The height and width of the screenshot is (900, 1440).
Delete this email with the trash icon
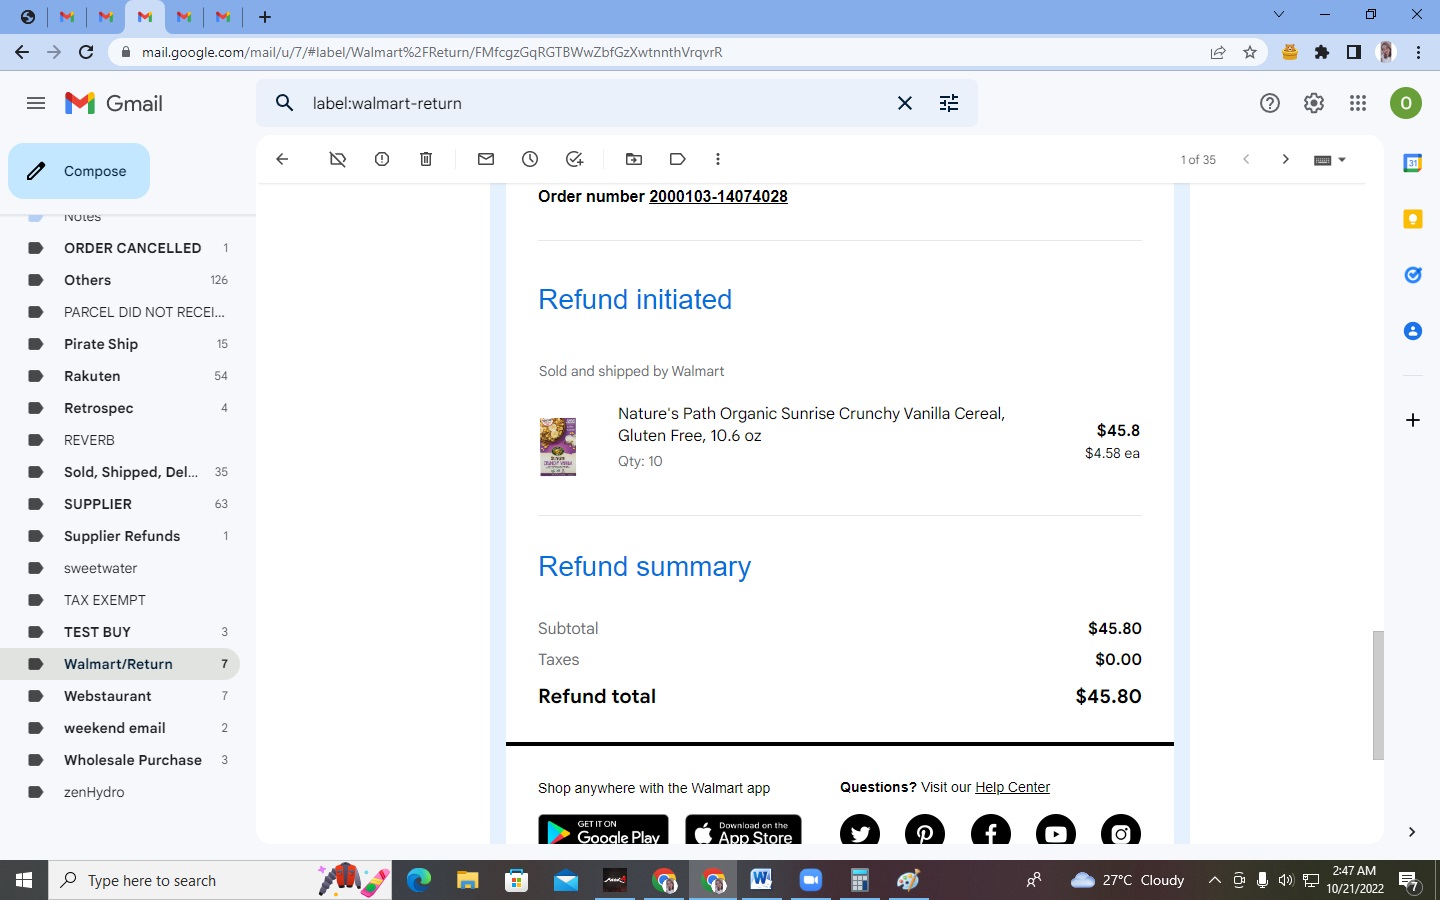click(x=426, y=159)
